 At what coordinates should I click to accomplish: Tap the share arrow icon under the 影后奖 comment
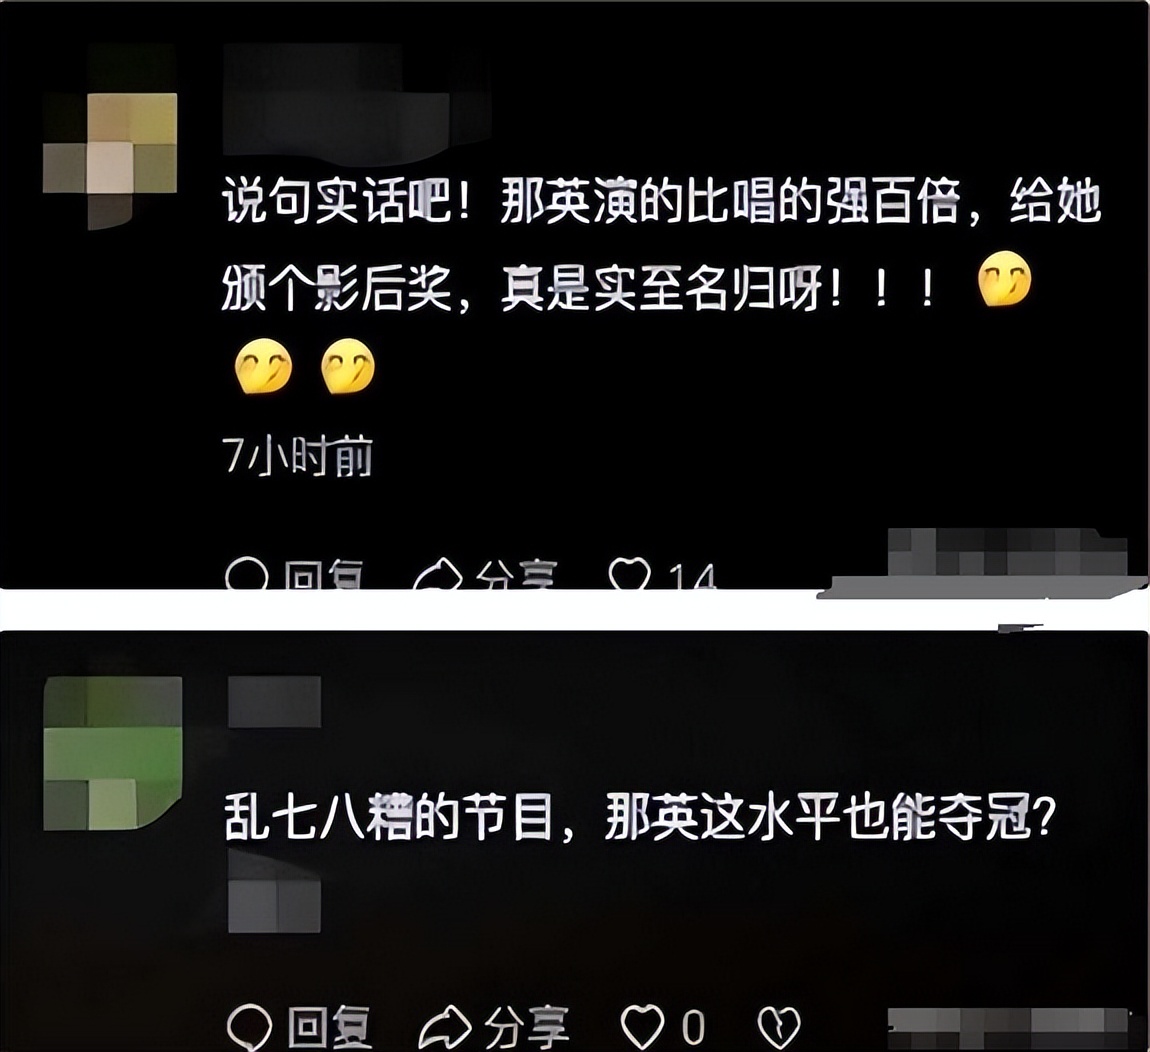(439, 574)
